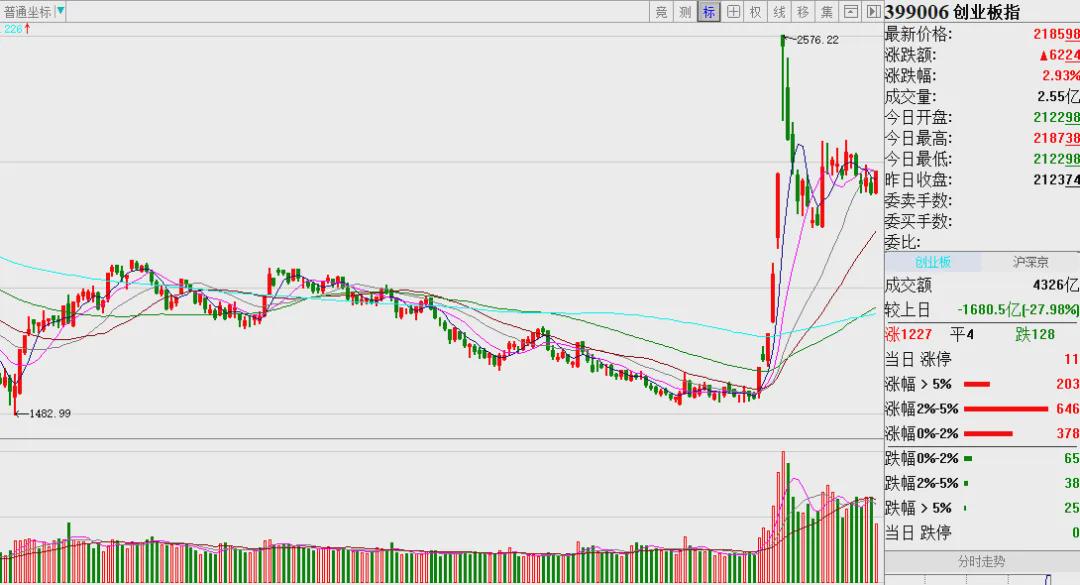The height and width of the screenshot is (585, 1080).
Task: Click the 普通坐标 label
Action: click(x=28, y=12)
